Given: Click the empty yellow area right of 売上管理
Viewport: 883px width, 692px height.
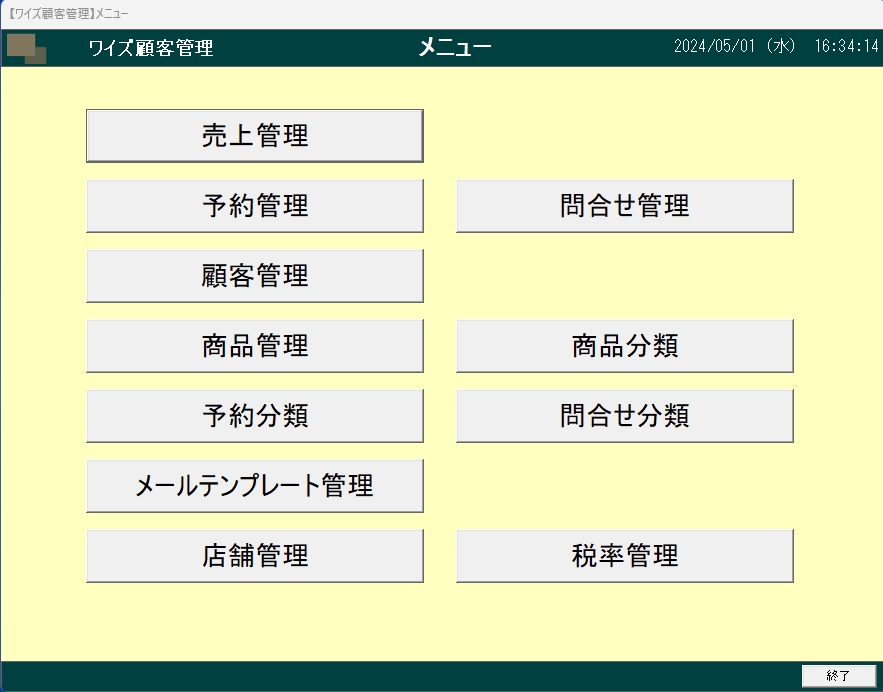Looking at the screenshot, I should pos(624,136).
